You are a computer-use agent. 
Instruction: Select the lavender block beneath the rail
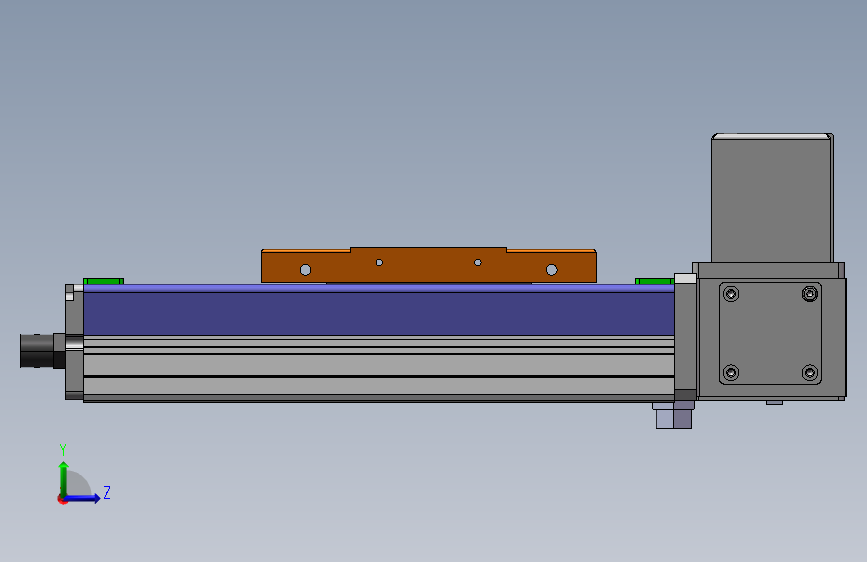pyautogui.click(x=673, y=415)
